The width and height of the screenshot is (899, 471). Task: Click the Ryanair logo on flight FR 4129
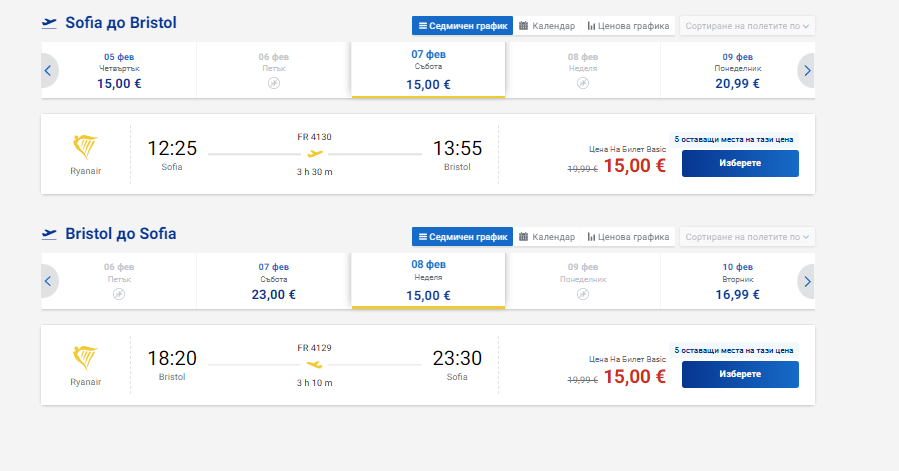85,358
